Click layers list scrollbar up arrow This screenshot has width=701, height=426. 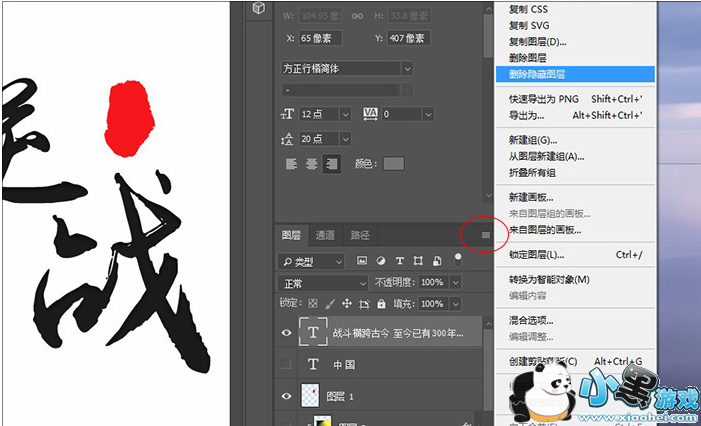488,324
